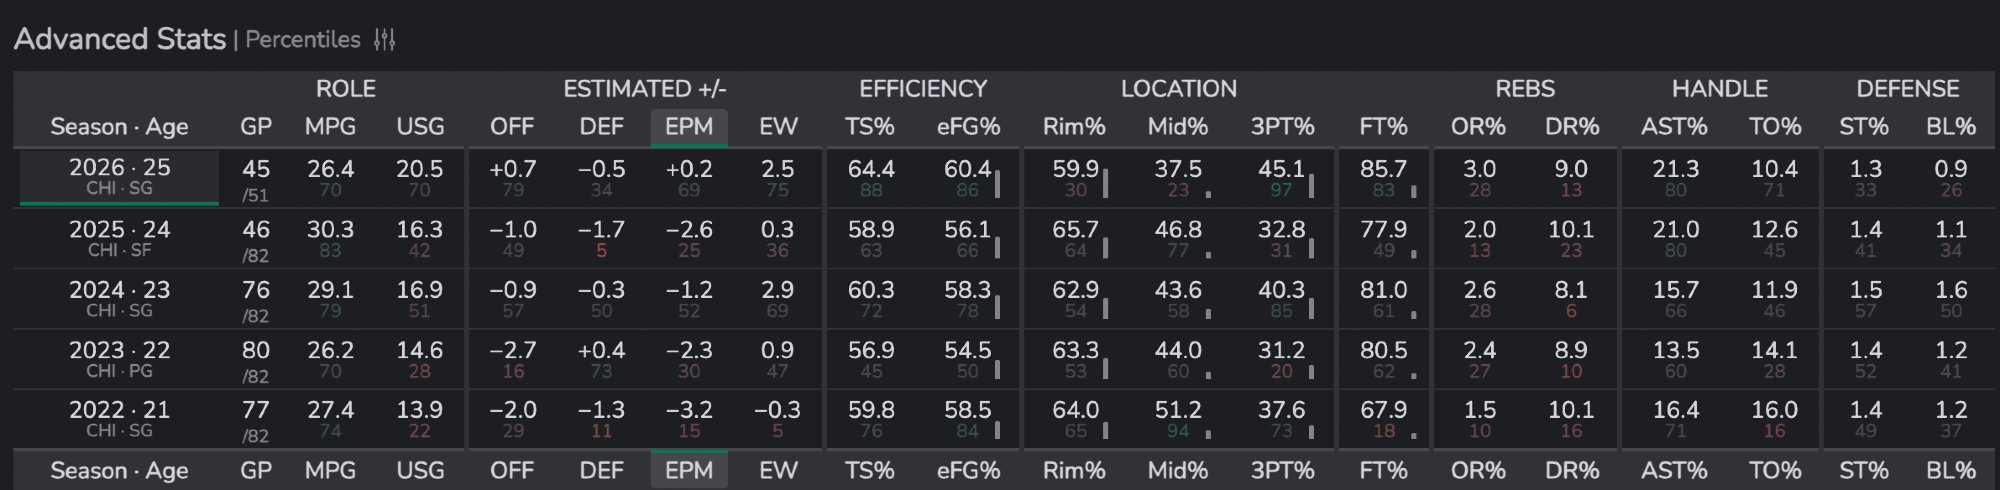Screen dimensions: 2000x490
Task: Sort by EPM in the top header row
Action: [x=689, y=127]
